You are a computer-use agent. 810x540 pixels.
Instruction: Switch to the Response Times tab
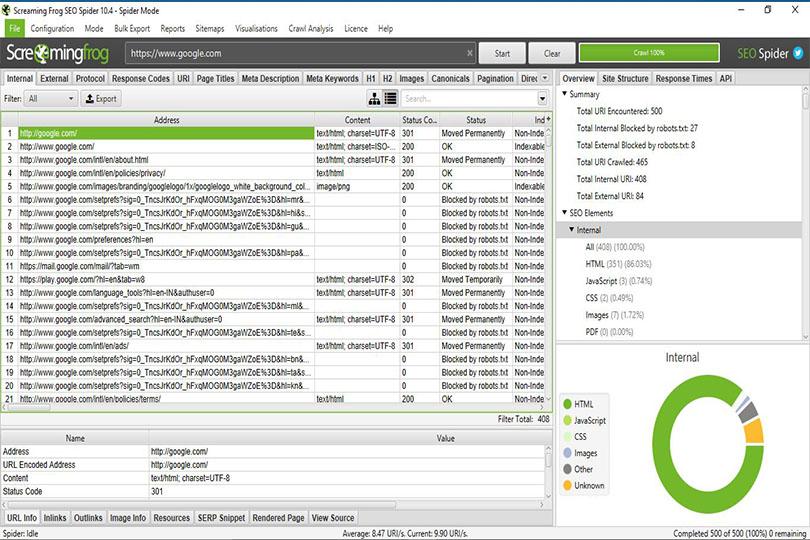click(684, 78)
